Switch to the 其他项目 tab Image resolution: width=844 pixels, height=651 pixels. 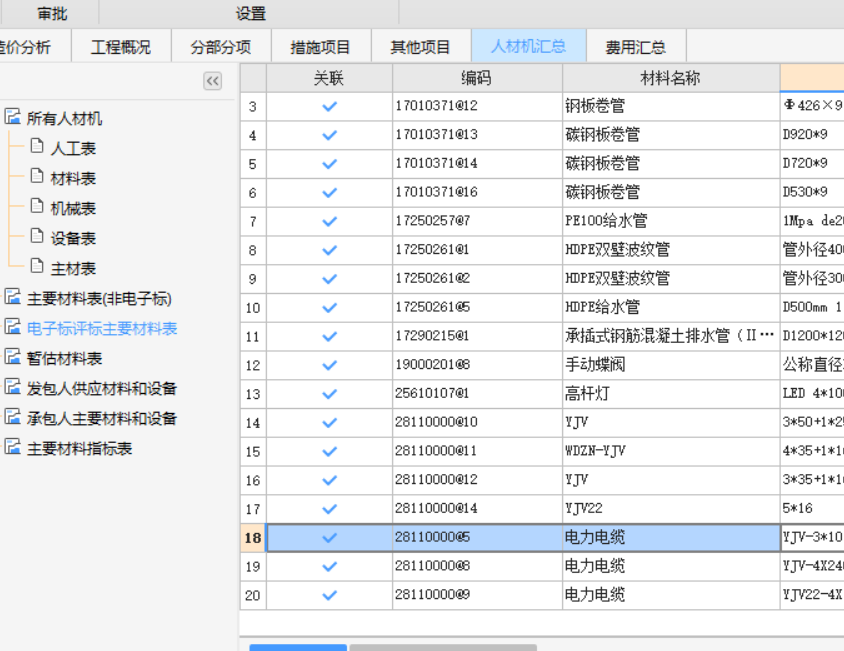pyautogui.click(x=420, y=47)
